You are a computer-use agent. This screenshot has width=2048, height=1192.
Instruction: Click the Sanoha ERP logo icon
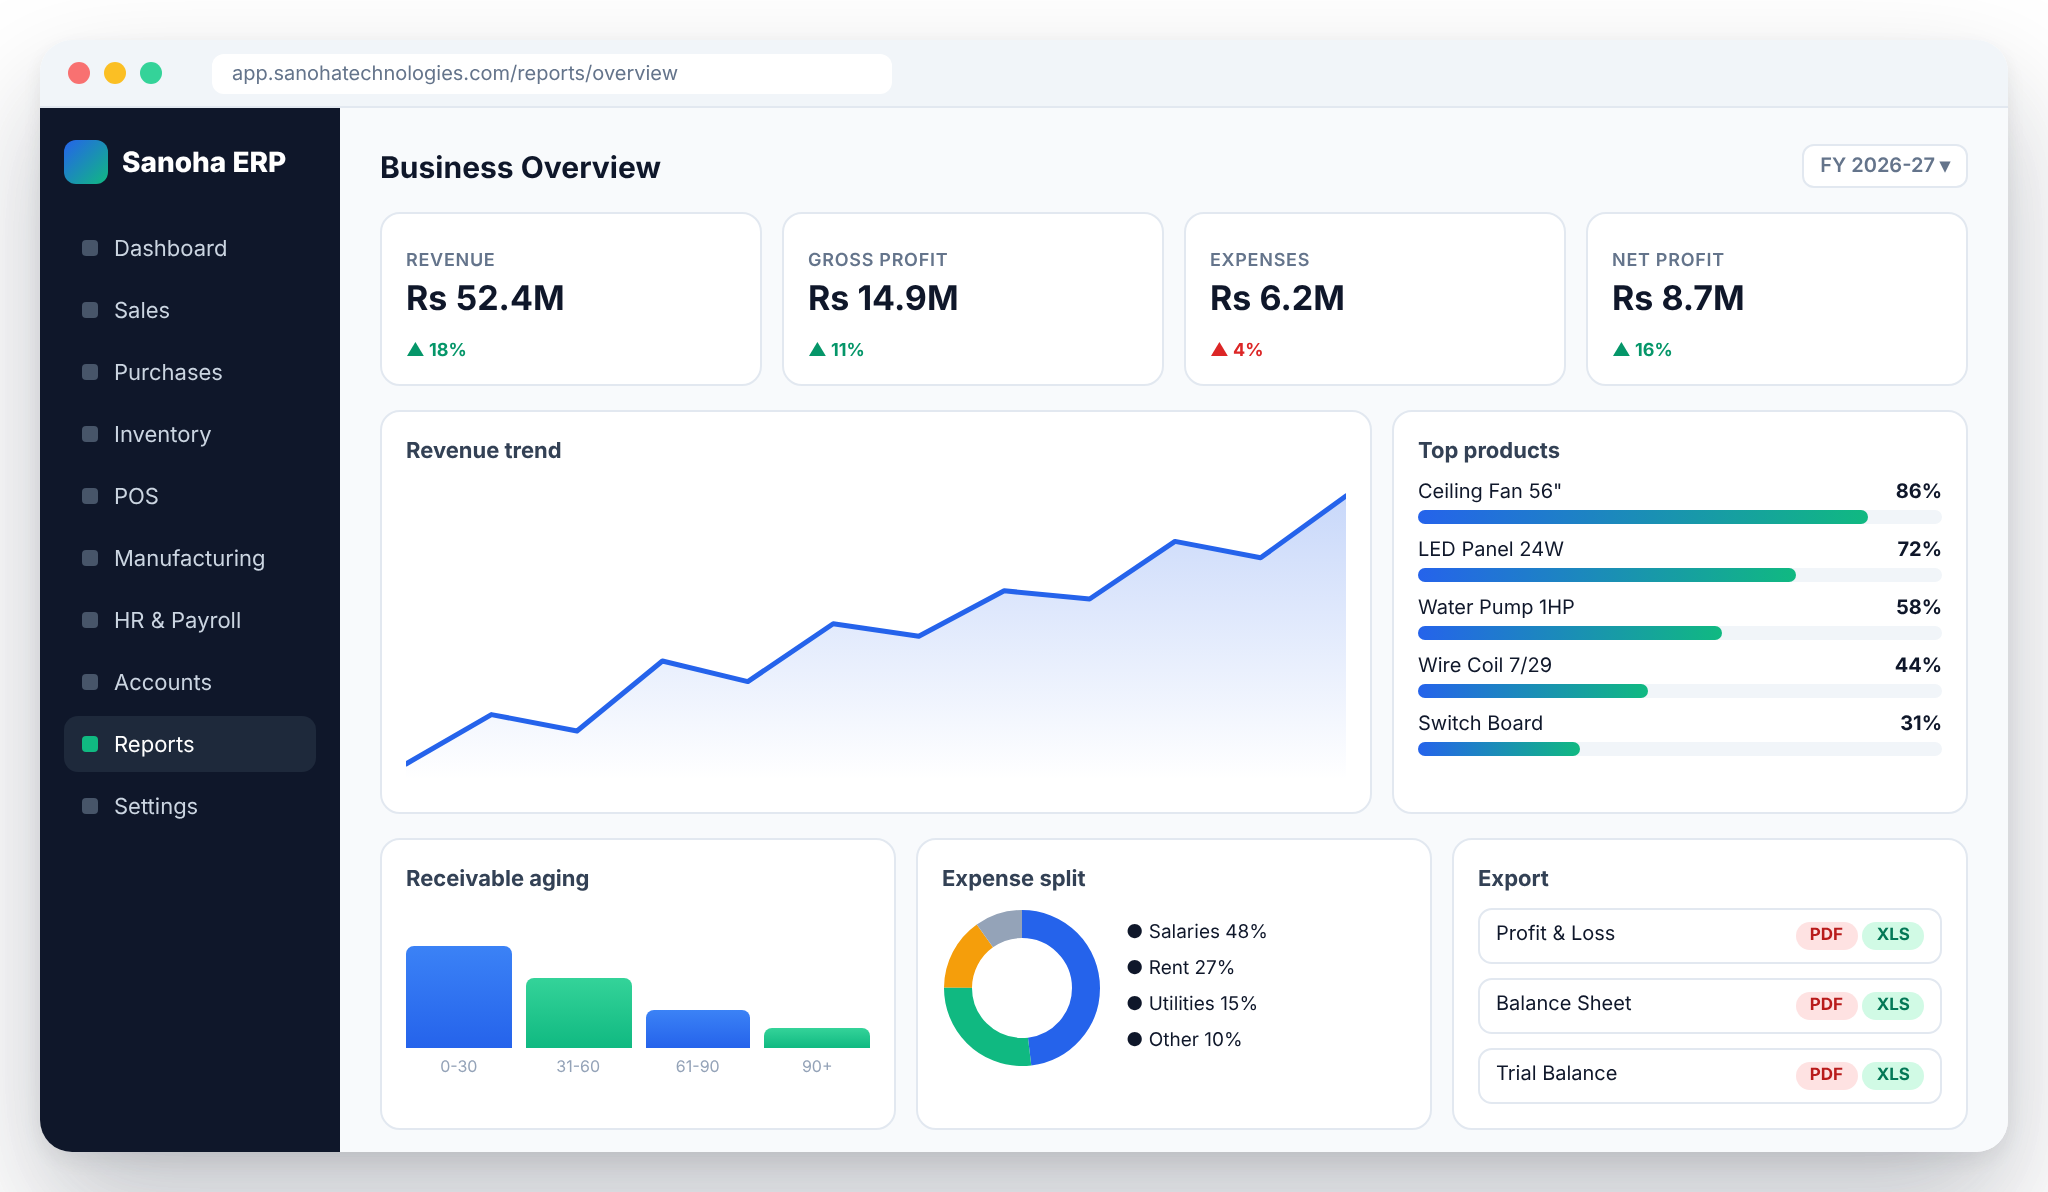coord(86,162)
